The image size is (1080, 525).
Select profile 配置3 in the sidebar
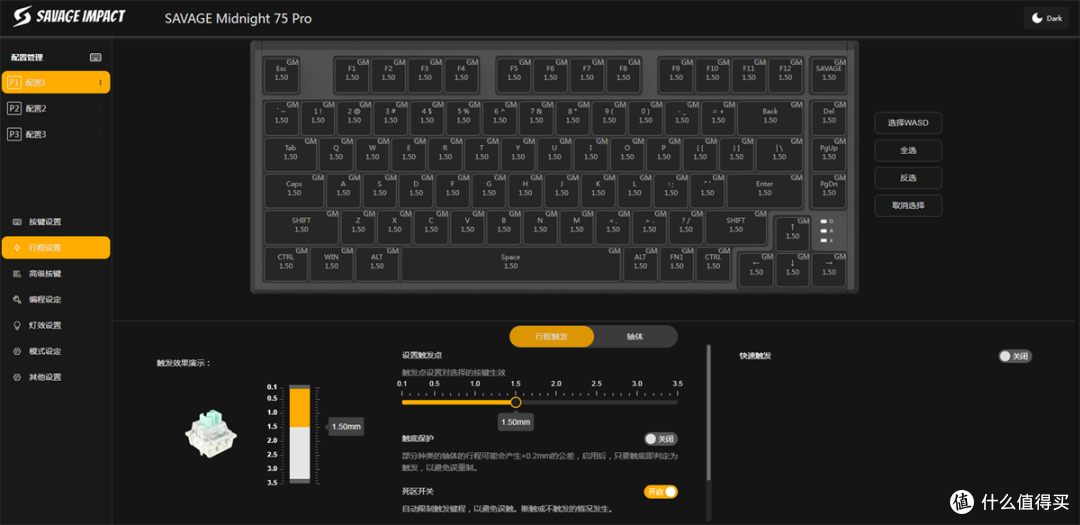pos(55,134)
